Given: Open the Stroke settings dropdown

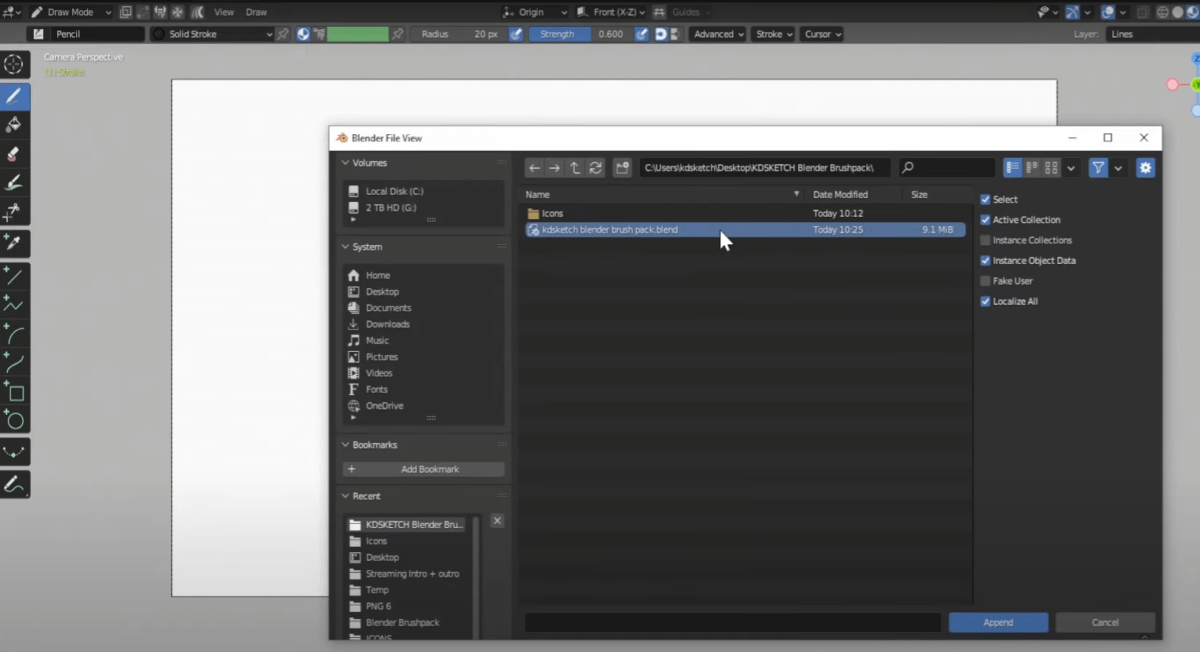Looking at the screenshot, I should (x=773, y=34).
